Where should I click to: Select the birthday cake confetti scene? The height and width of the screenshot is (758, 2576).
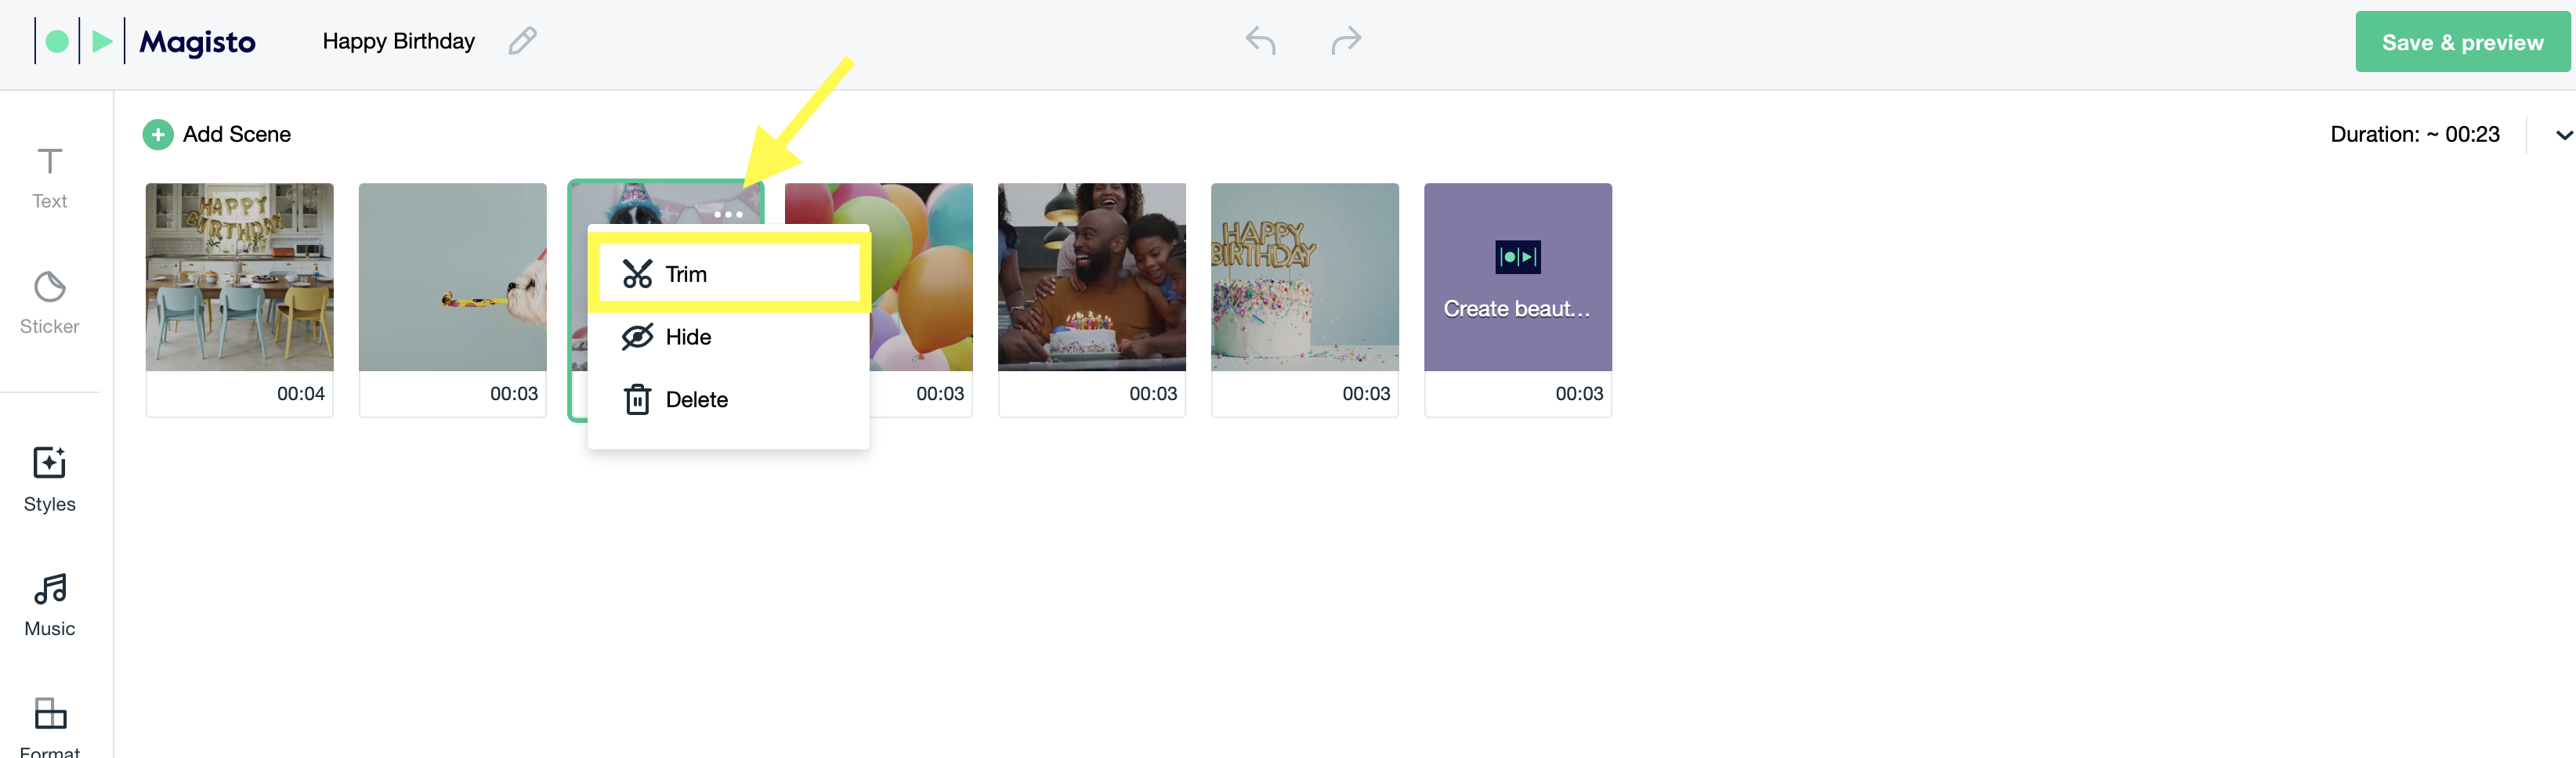(x=1304, y=299)
